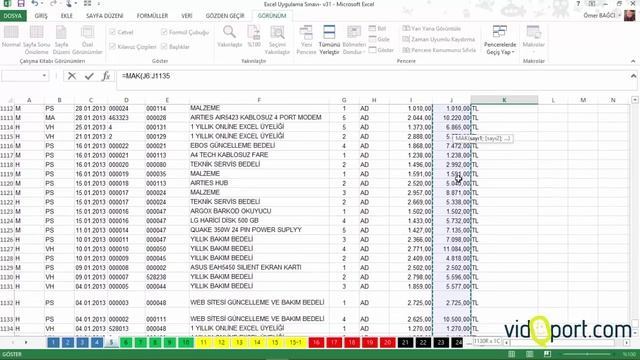640x360 pixels.
Task: Select the green sheet tab 10
Action: 186,342
